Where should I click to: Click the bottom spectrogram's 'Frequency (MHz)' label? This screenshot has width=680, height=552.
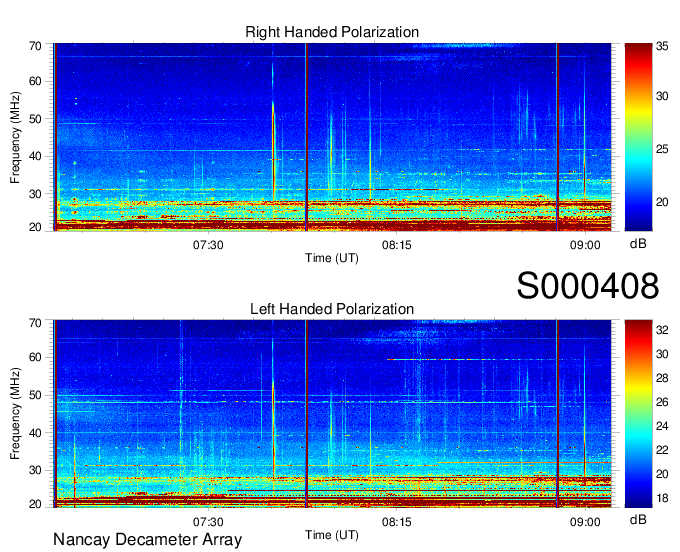click(15, 414)
